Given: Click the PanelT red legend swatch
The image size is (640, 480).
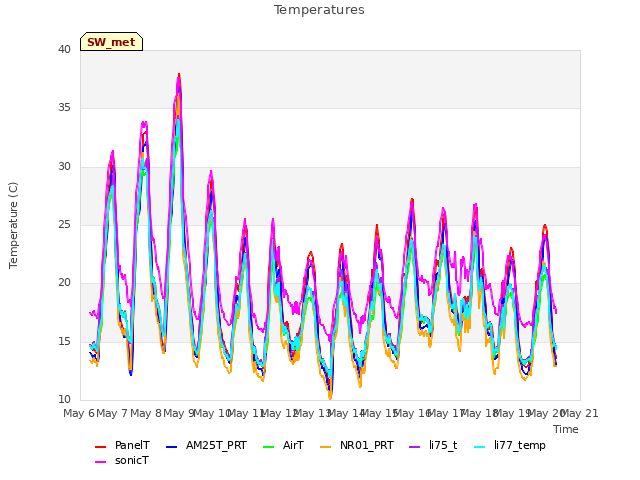Looking at the screenshot, I should 100,447.
